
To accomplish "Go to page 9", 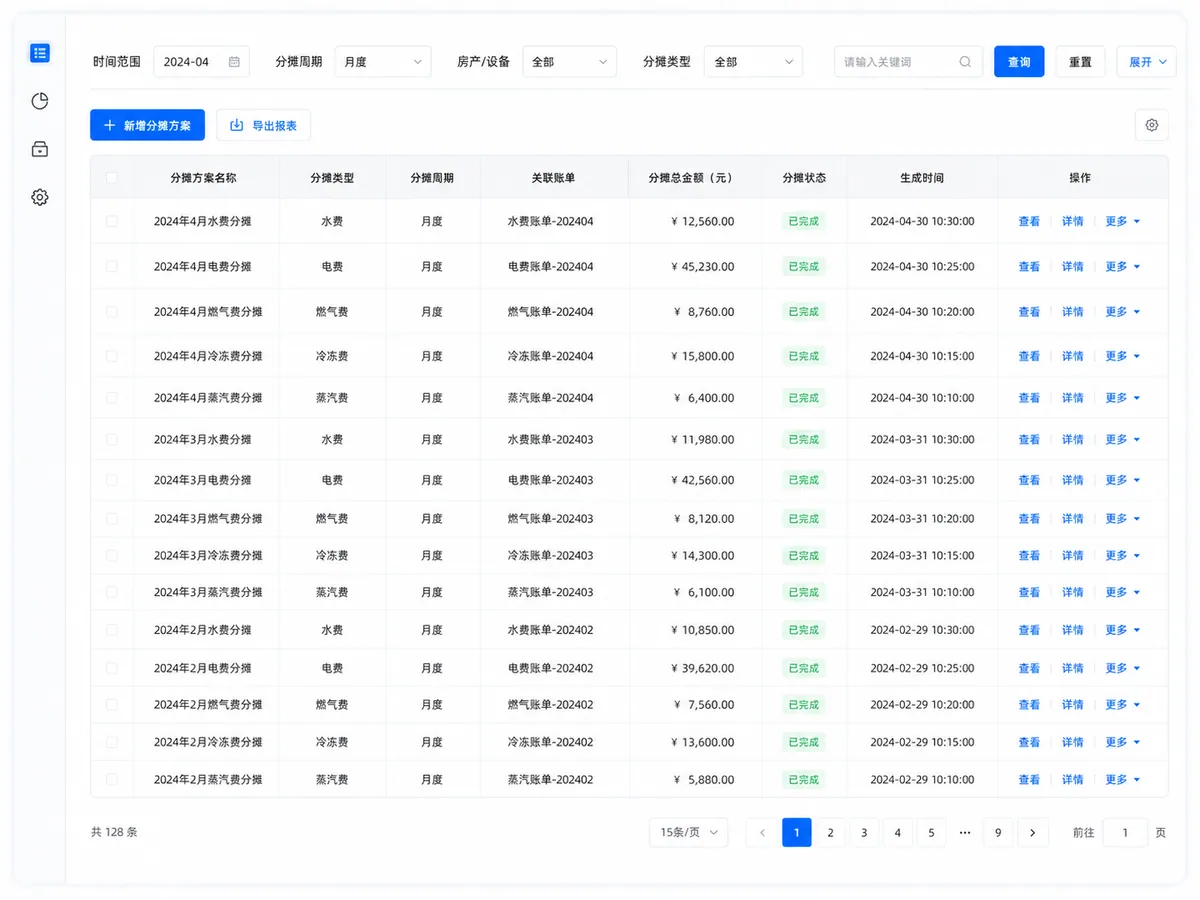I will [x=998, y=832].
